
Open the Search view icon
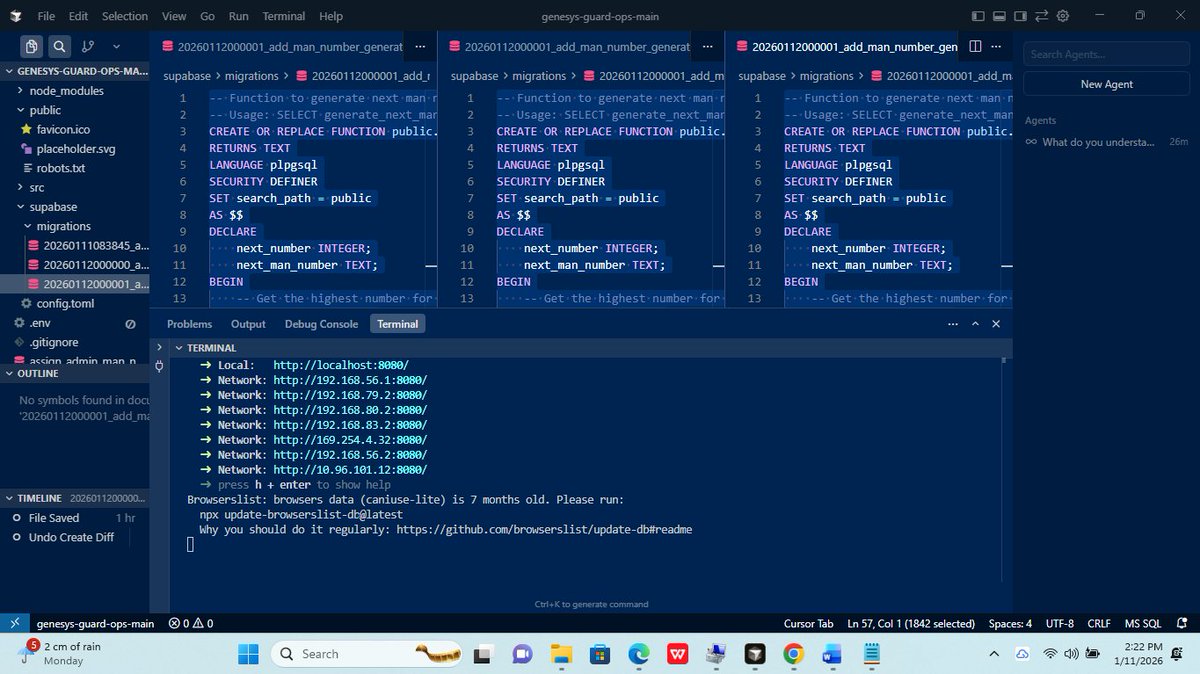point(60,46)
